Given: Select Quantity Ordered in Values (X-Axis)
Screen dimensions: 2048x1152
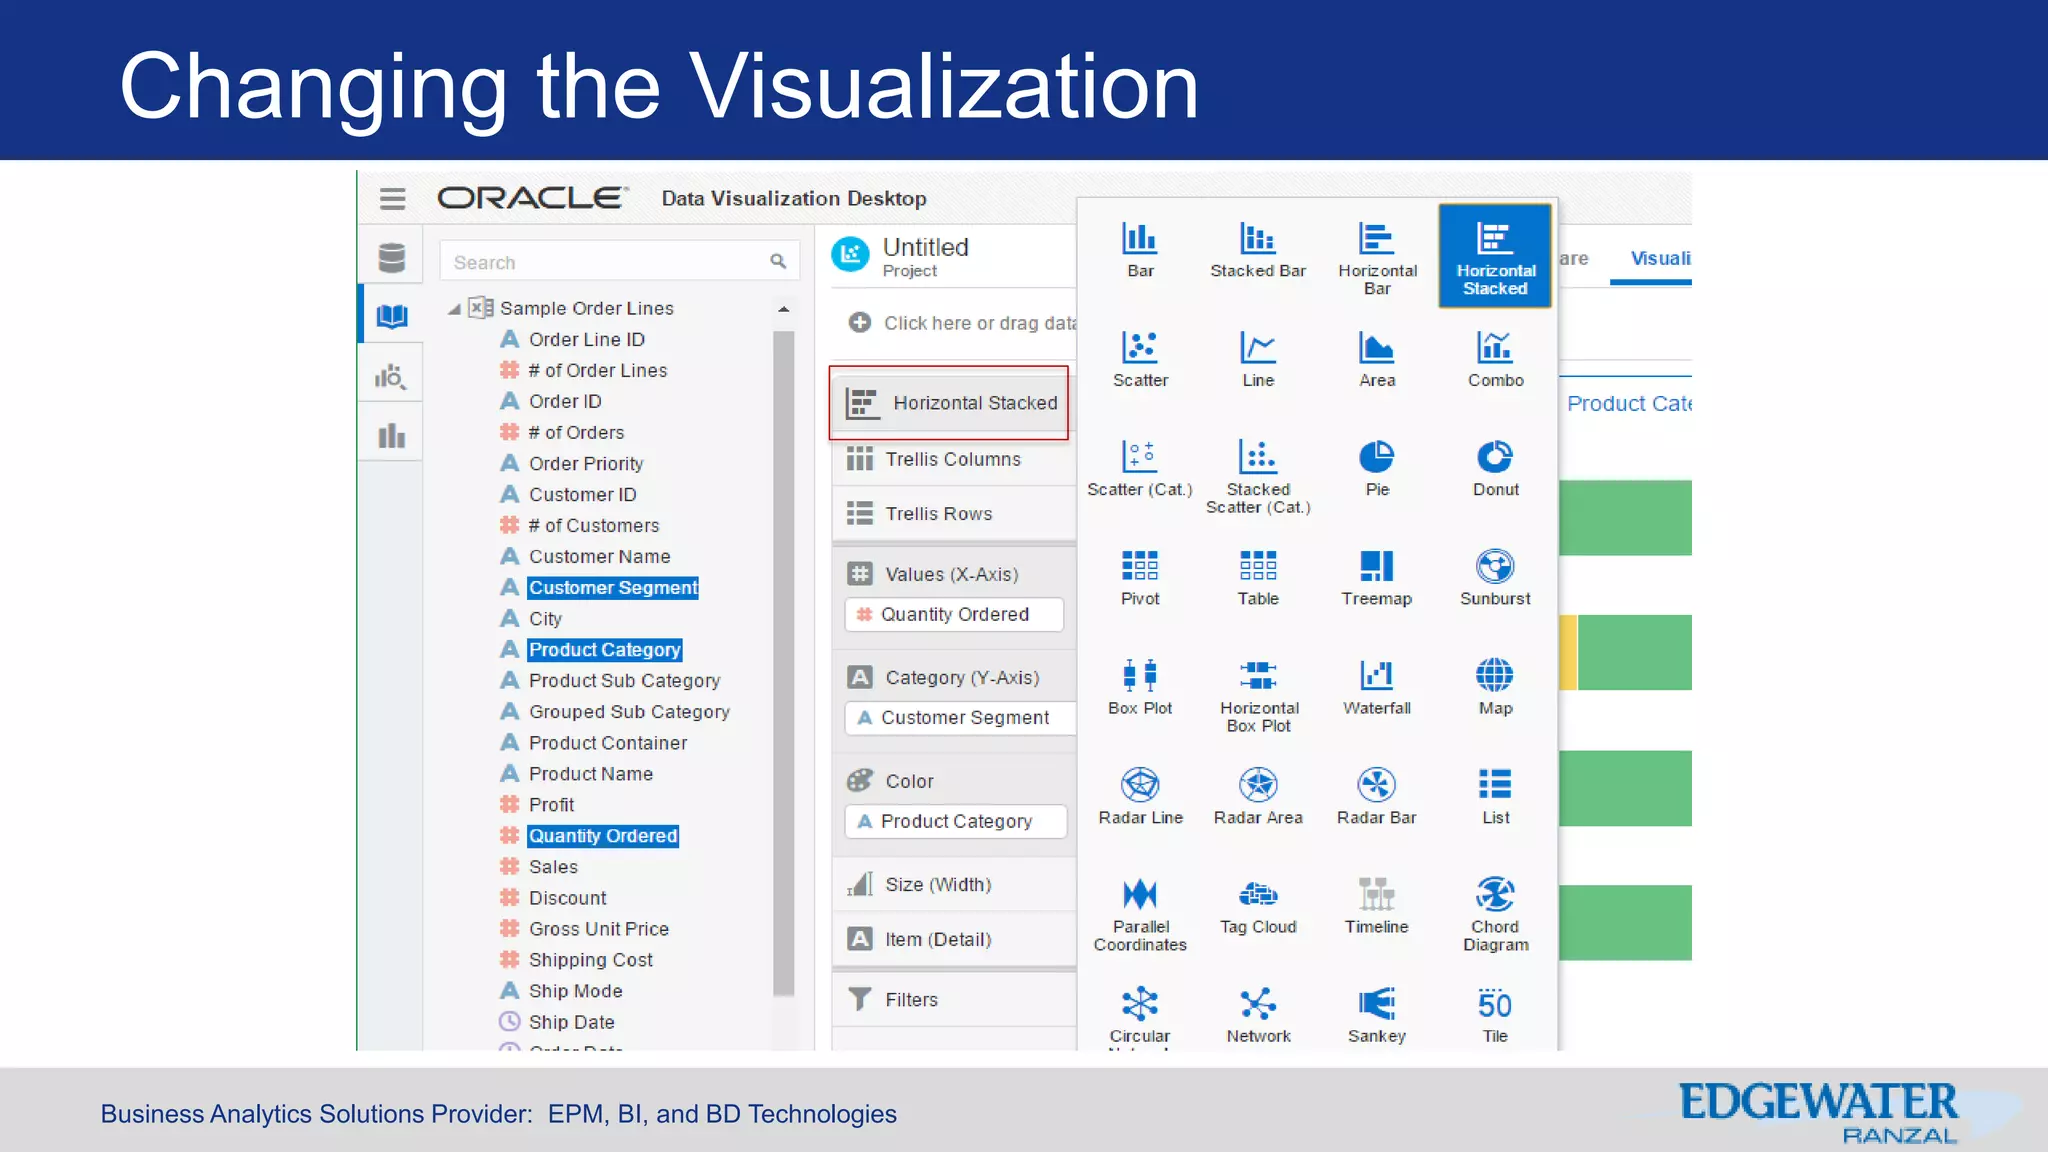Looking at the screenshot, I should [954, 614].
